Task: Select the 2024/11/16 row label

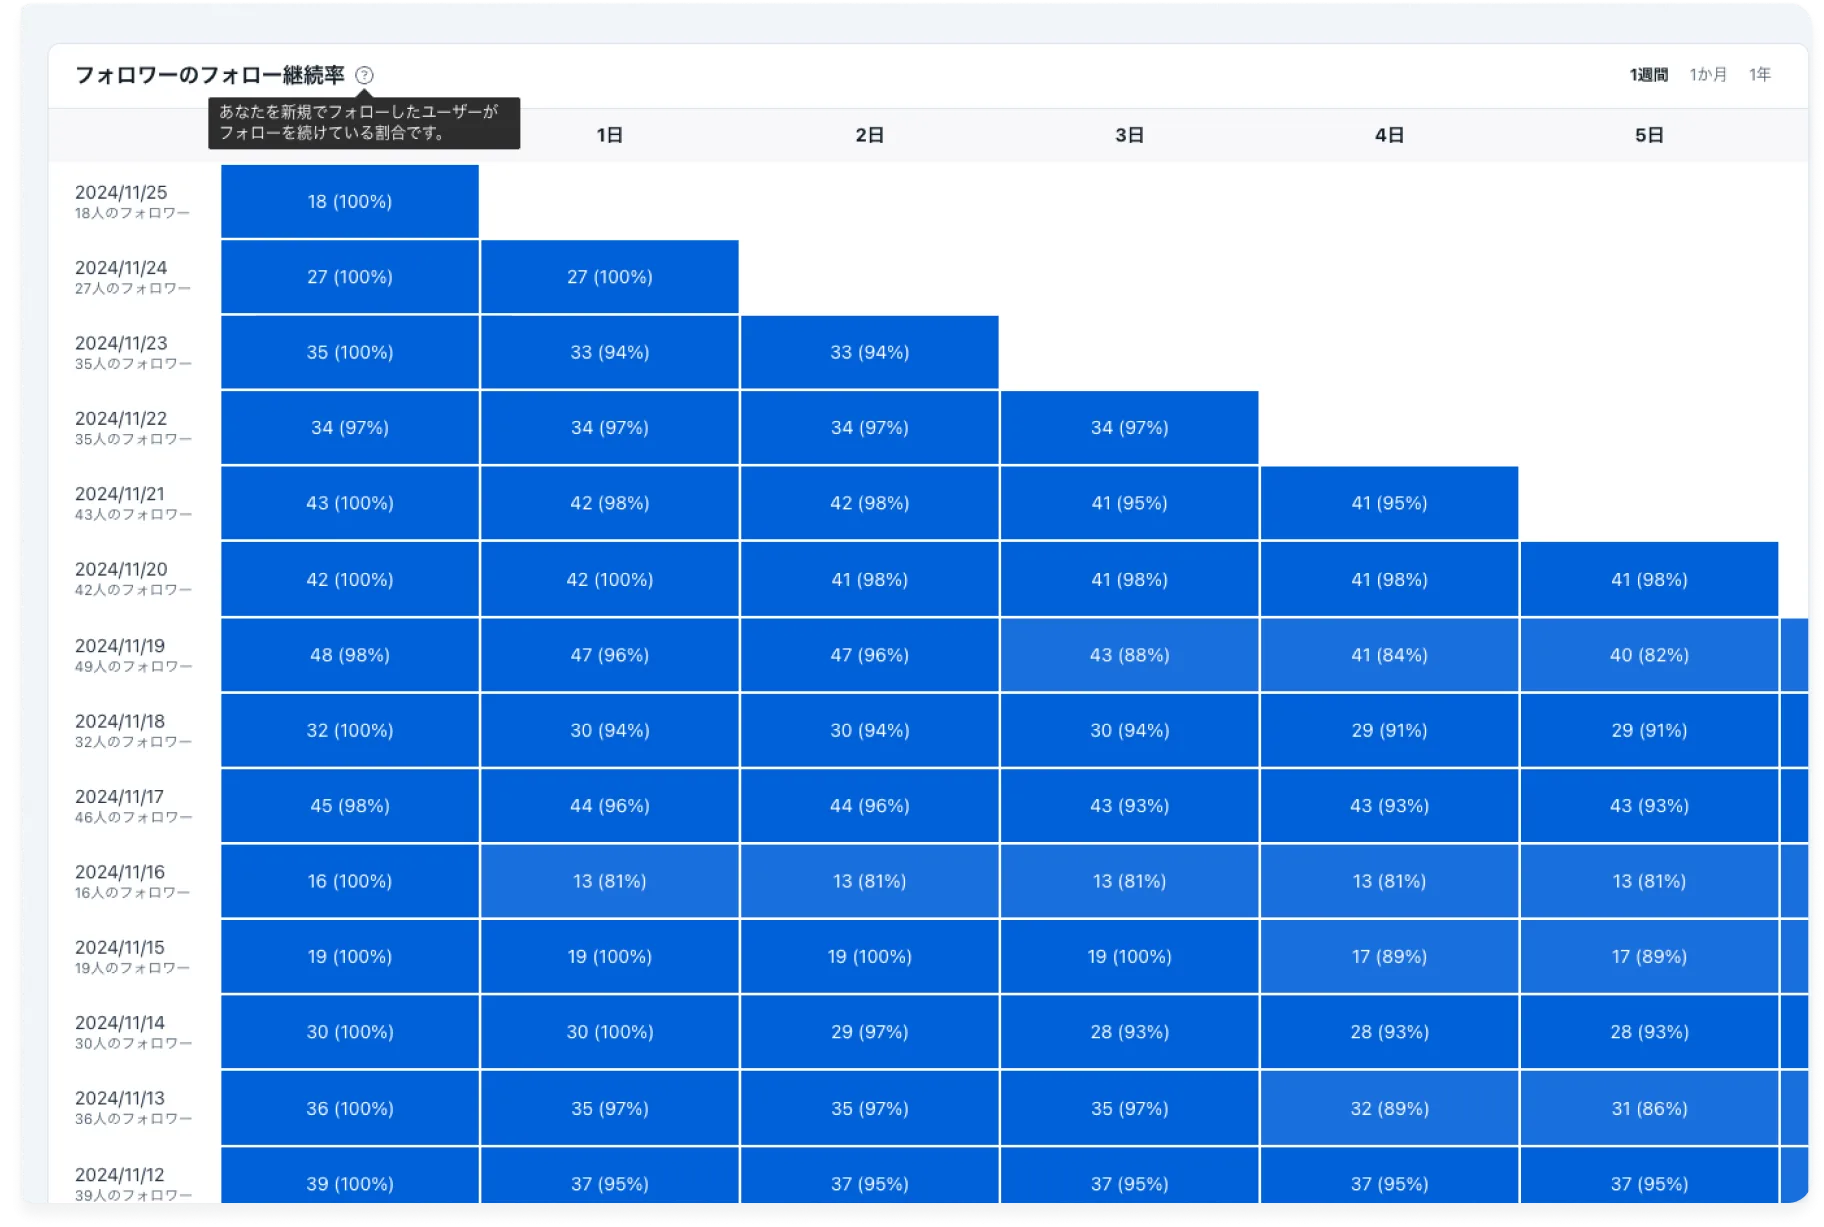Action: pos(122,880)
